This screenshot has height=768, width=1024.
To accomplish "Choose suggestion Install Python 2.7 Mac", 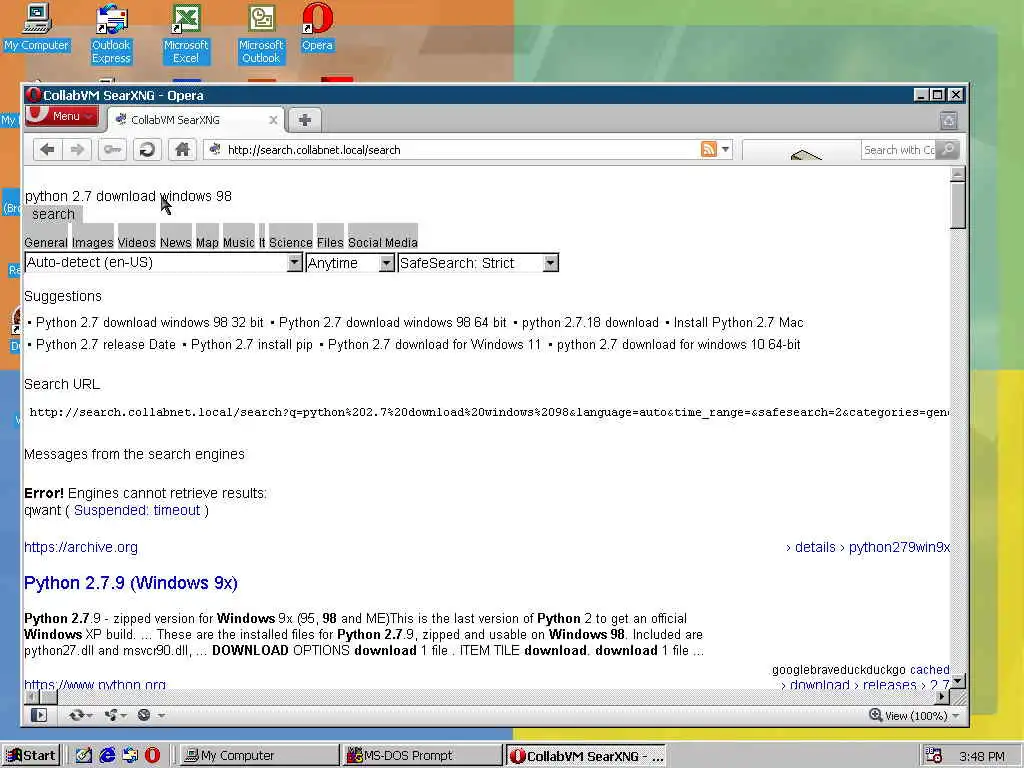I will 739,323.
